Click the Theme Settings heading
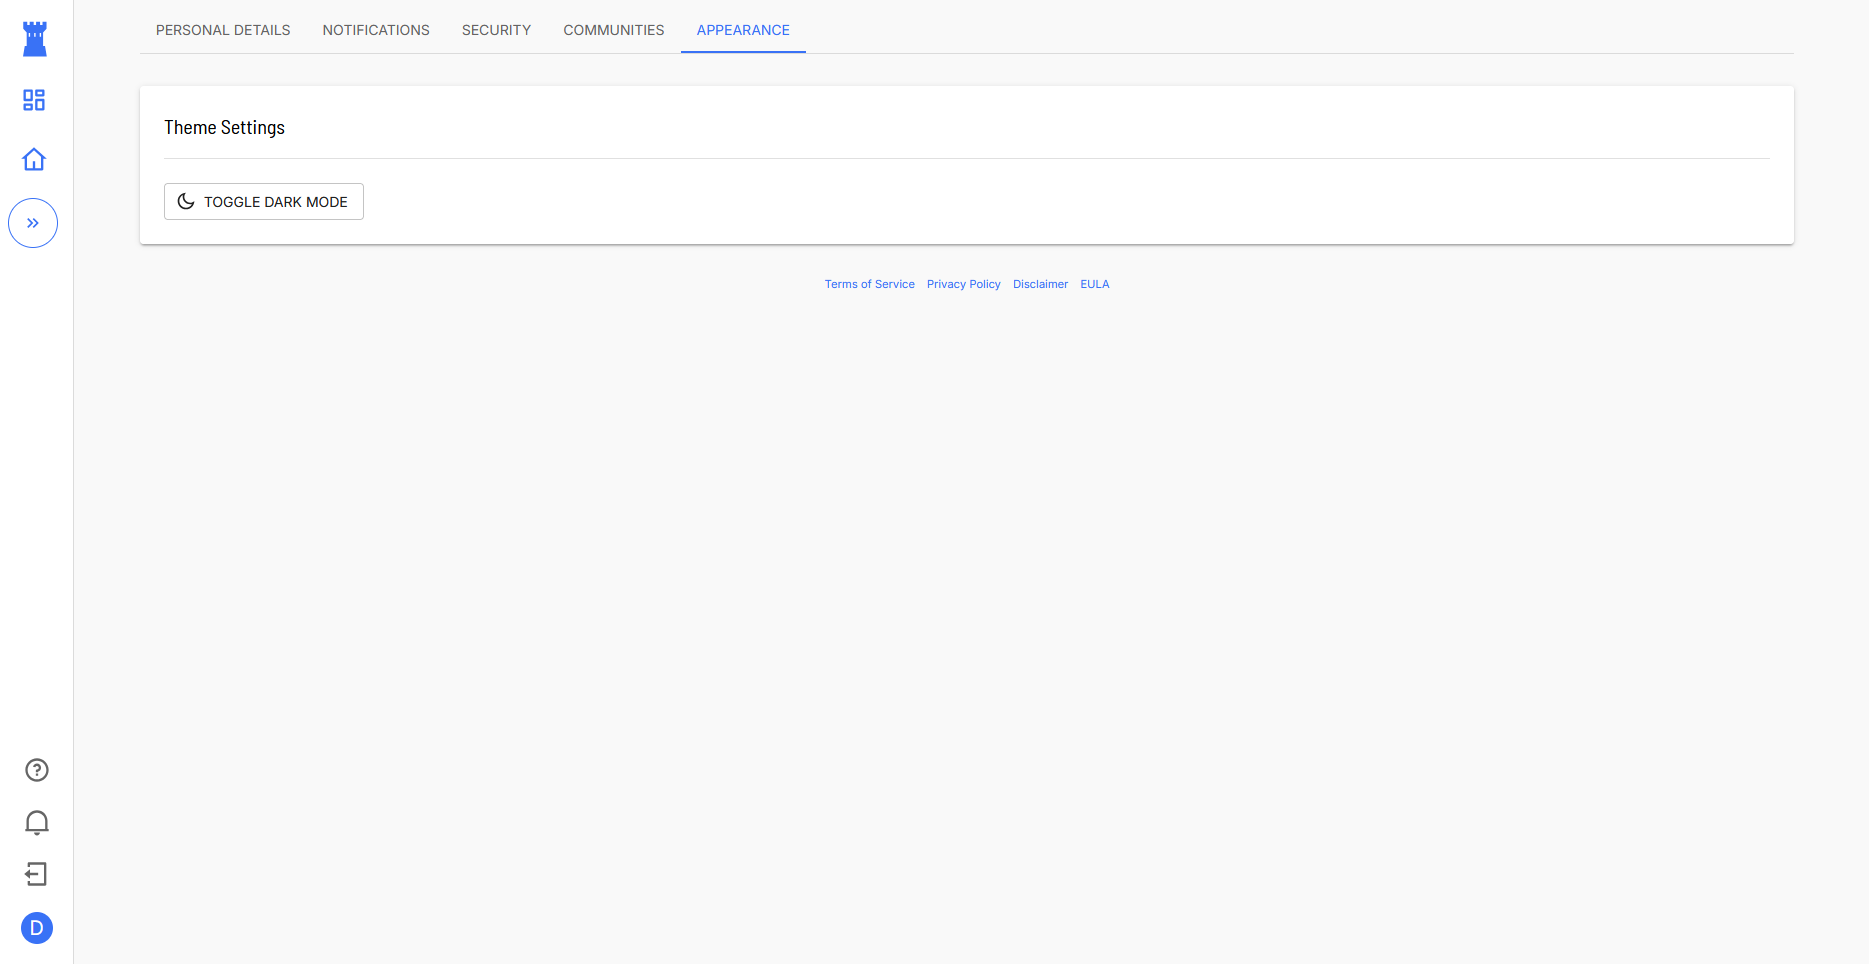 (225, 128)
